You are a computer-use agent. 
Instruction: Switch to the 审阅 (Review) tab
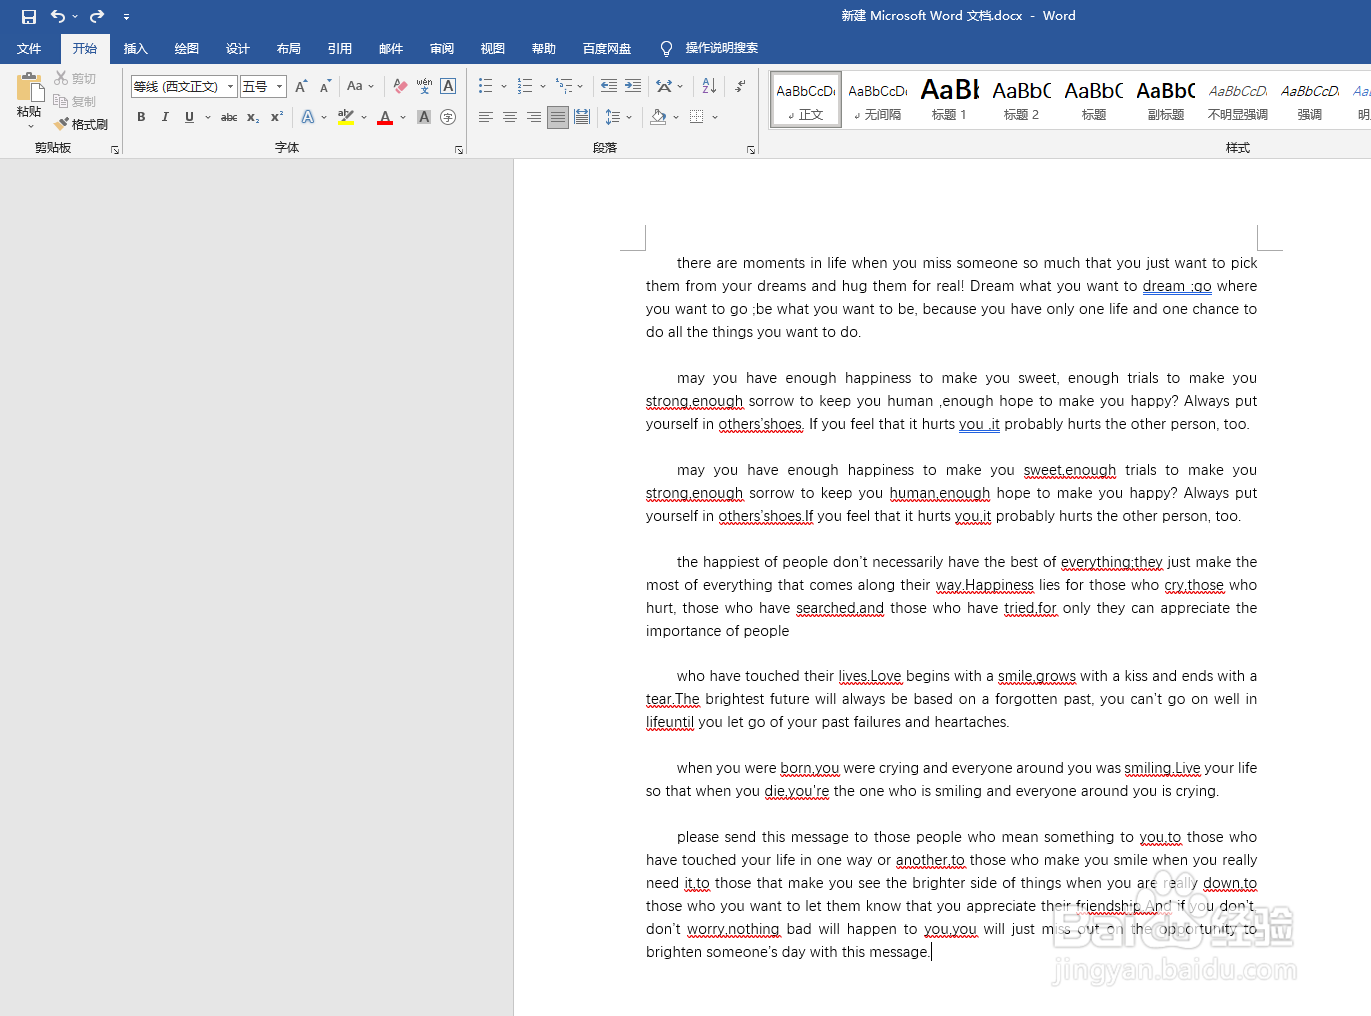click(x=441, y=48)
